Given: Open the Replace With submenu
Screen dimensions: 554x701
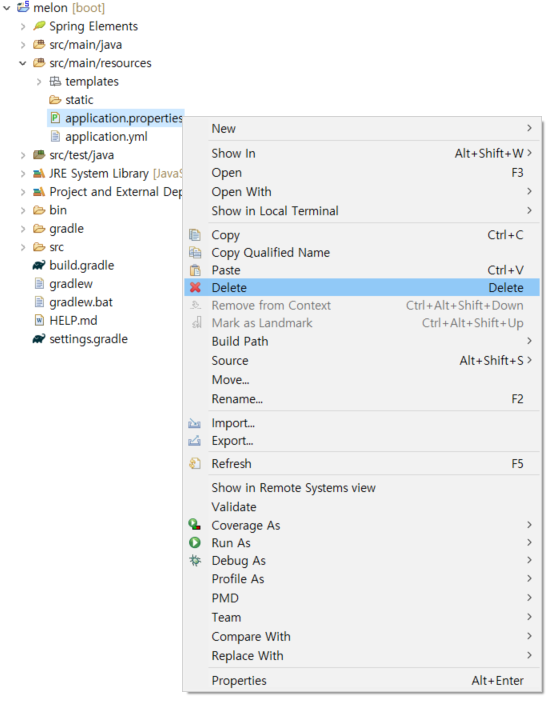Looking at the screenshot, I should point(362,655).
